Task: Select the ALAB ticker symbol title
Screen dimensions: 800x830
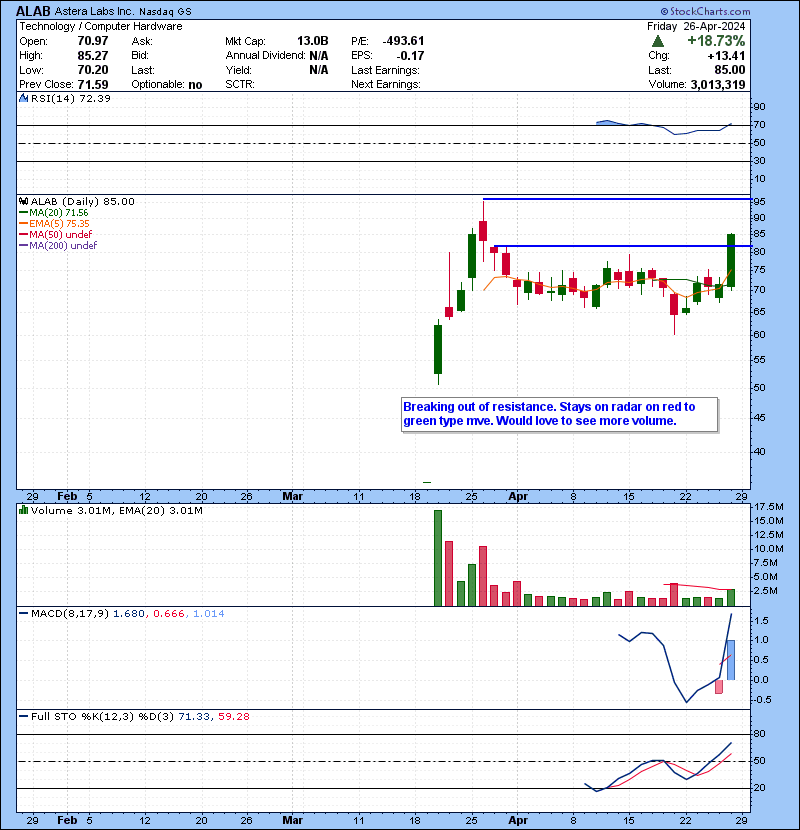Action: click(x=33, y=11)
